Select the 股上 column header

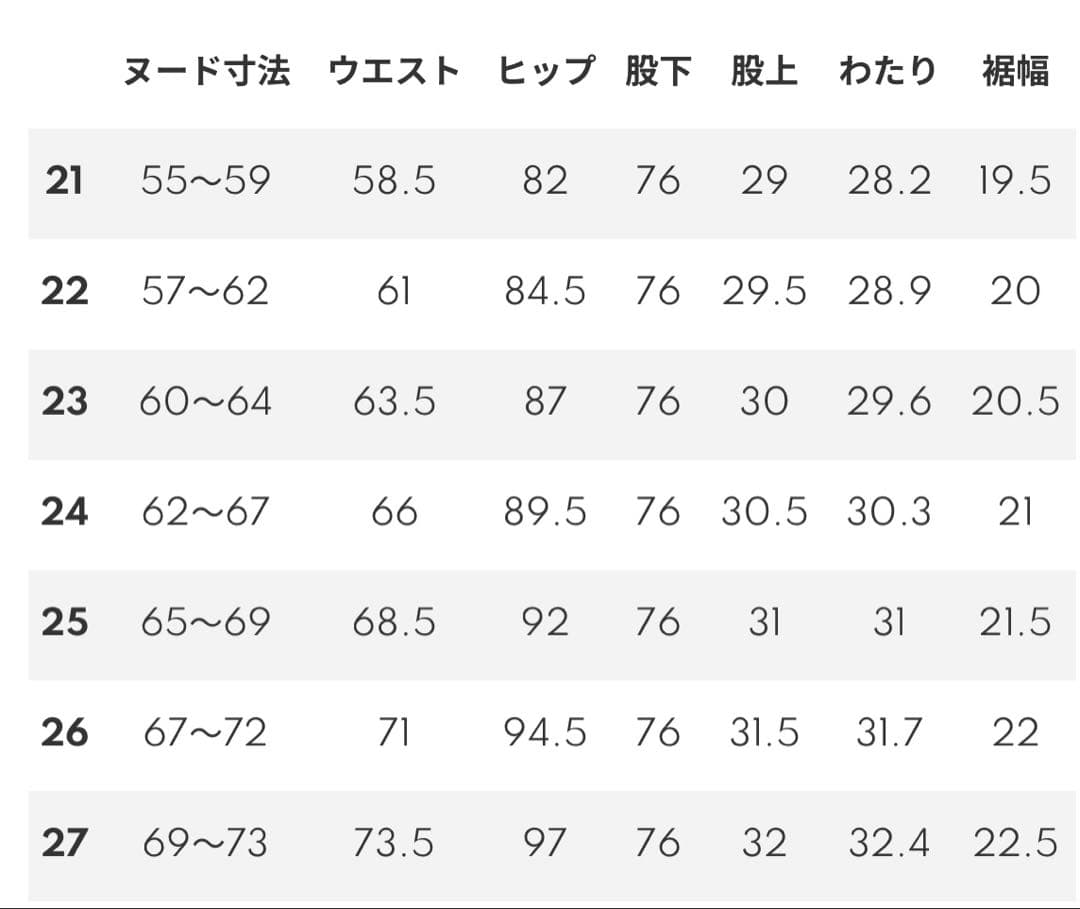764,72
